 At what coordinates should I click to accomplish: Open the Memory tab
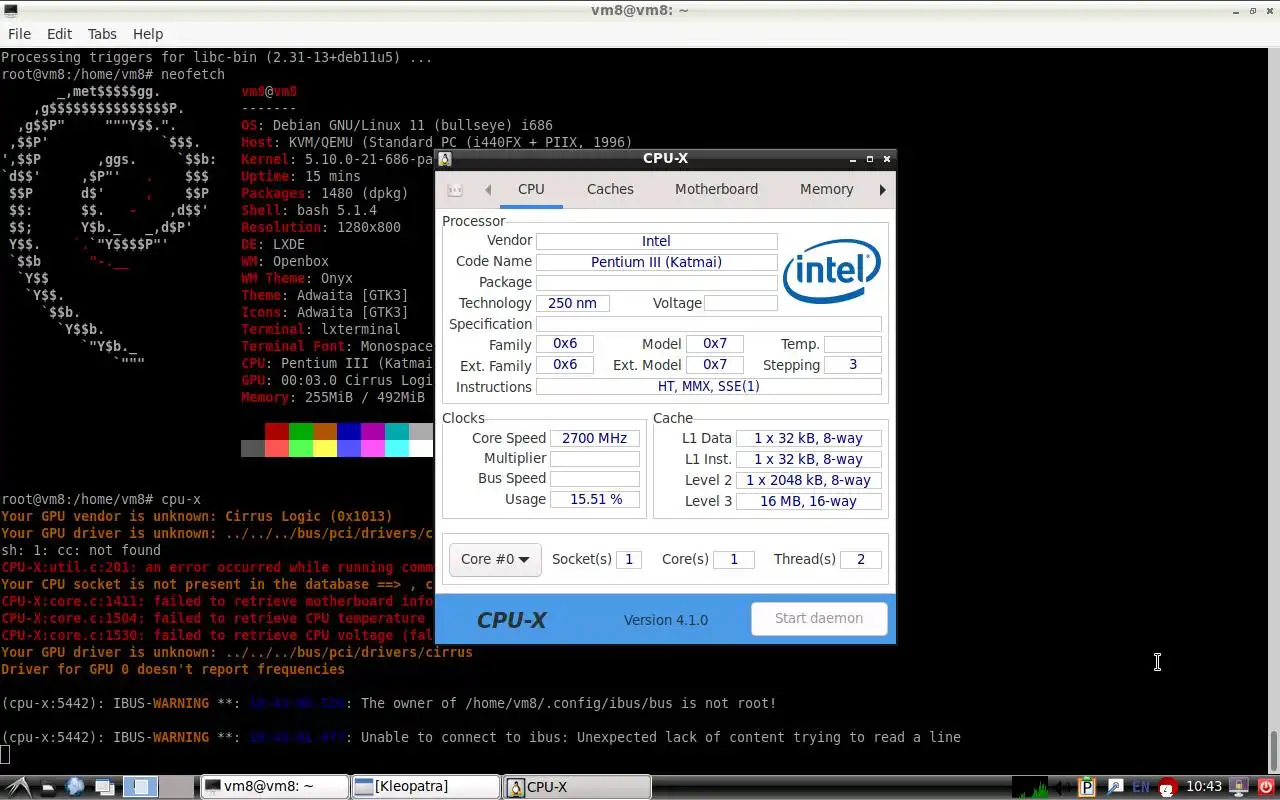(x=826, y=189)
